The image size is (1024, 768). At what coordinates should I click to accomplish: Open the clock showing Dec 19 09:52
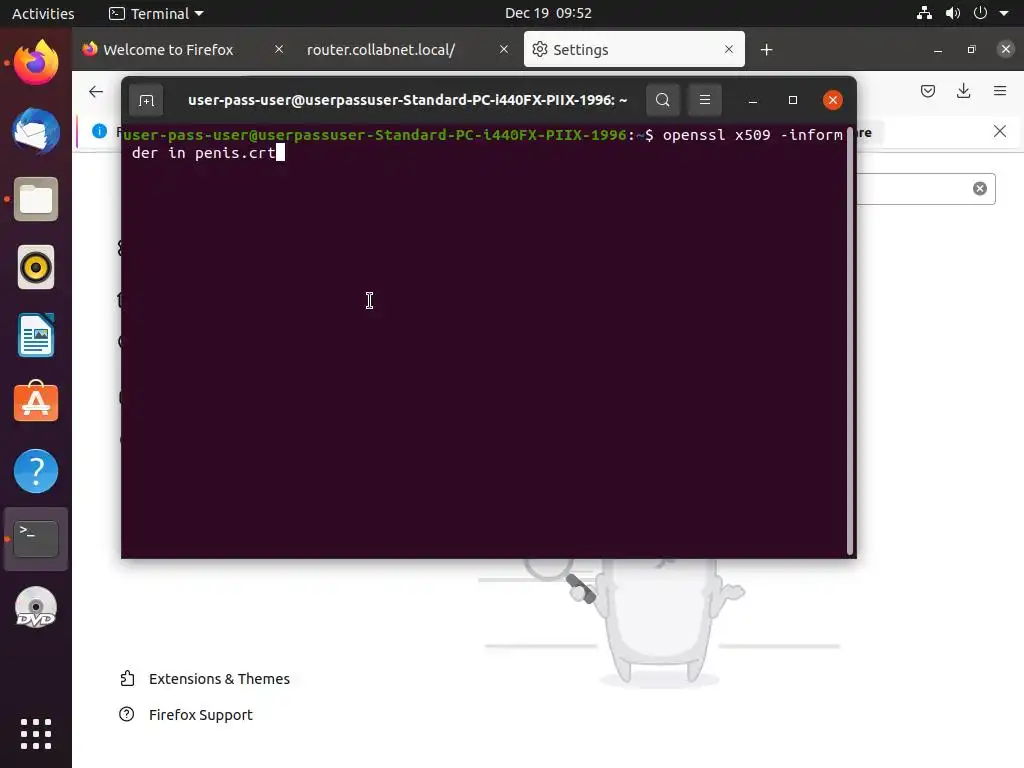[548, 13]
